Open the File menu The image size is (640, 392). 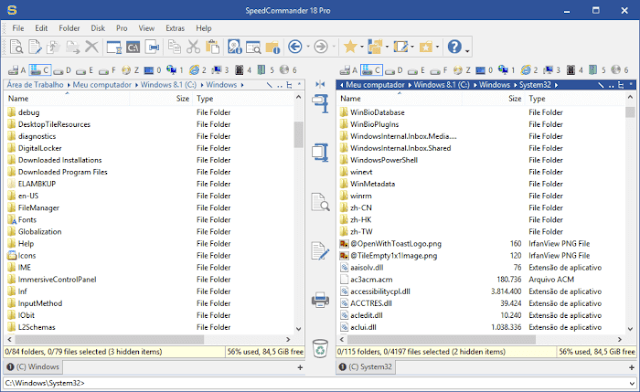click(18, 28)
